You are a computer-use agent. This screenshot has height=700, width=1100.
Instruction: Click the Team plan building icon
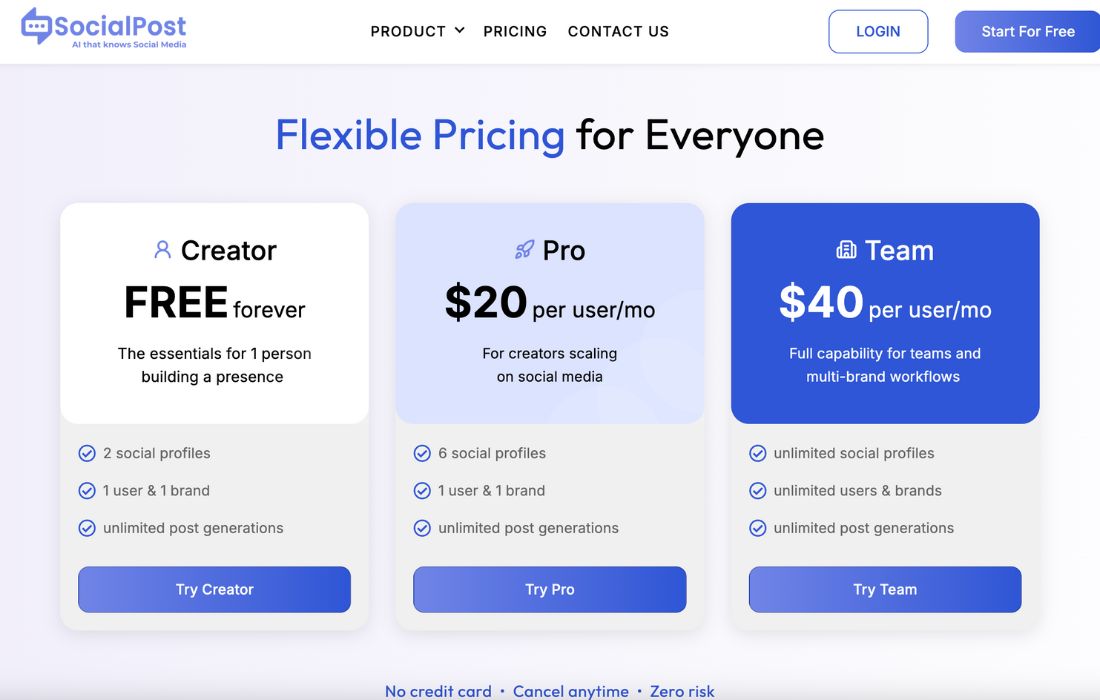pos(846,250)
